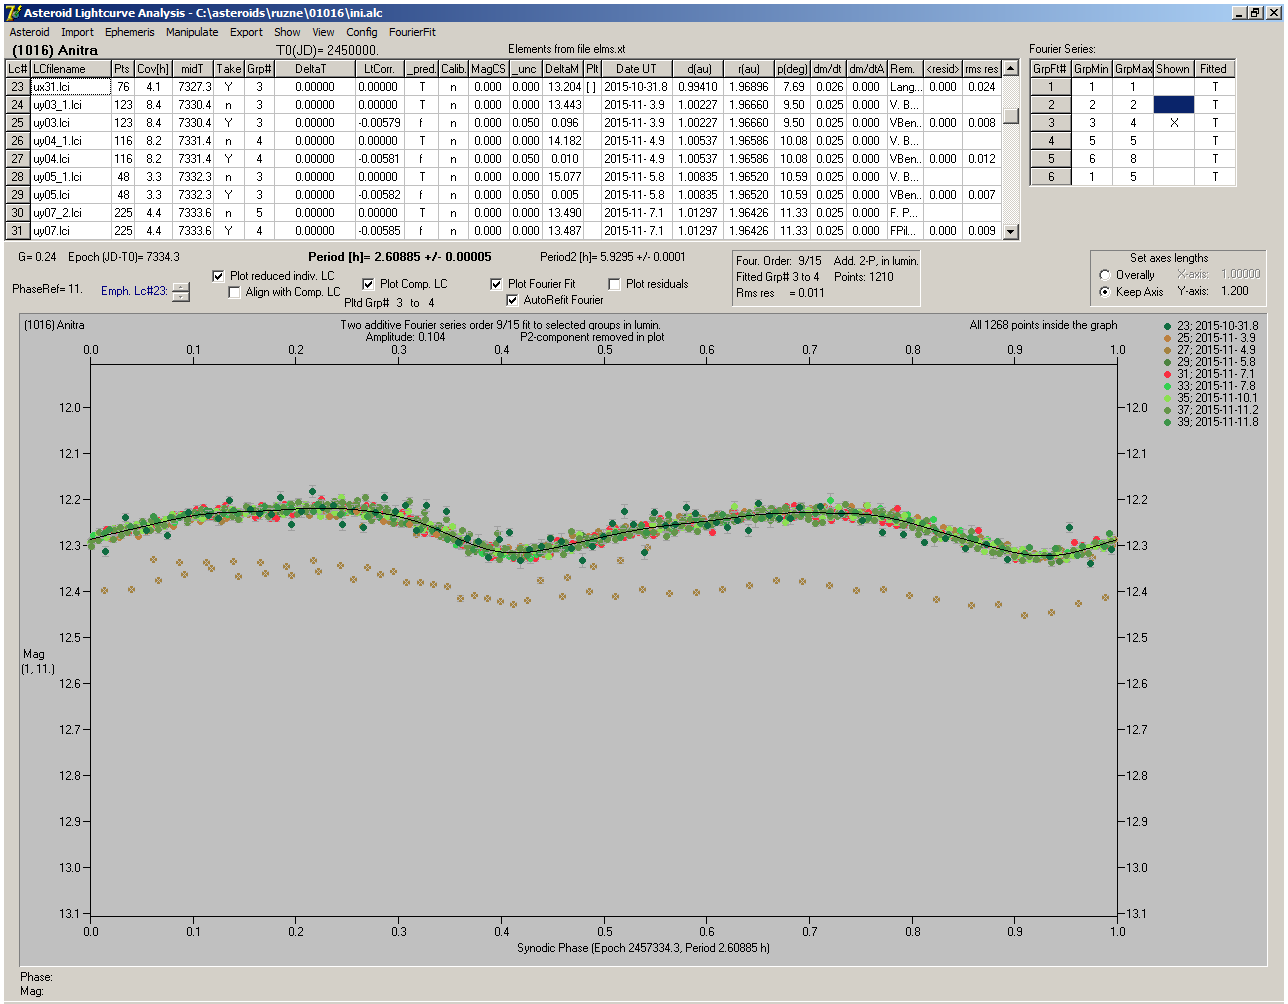
Task: Toggle Plot Fourier Fit checkbox
Action: click(x=497, y=284)
